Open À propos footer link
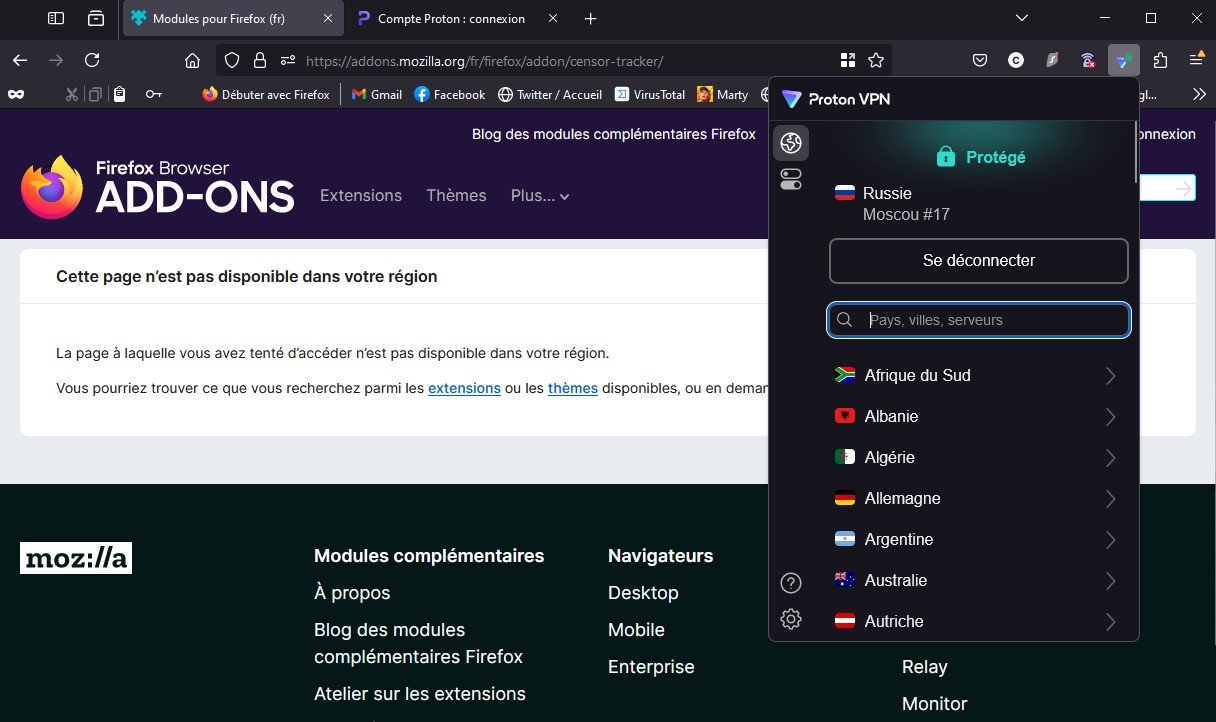 (352, 593)
